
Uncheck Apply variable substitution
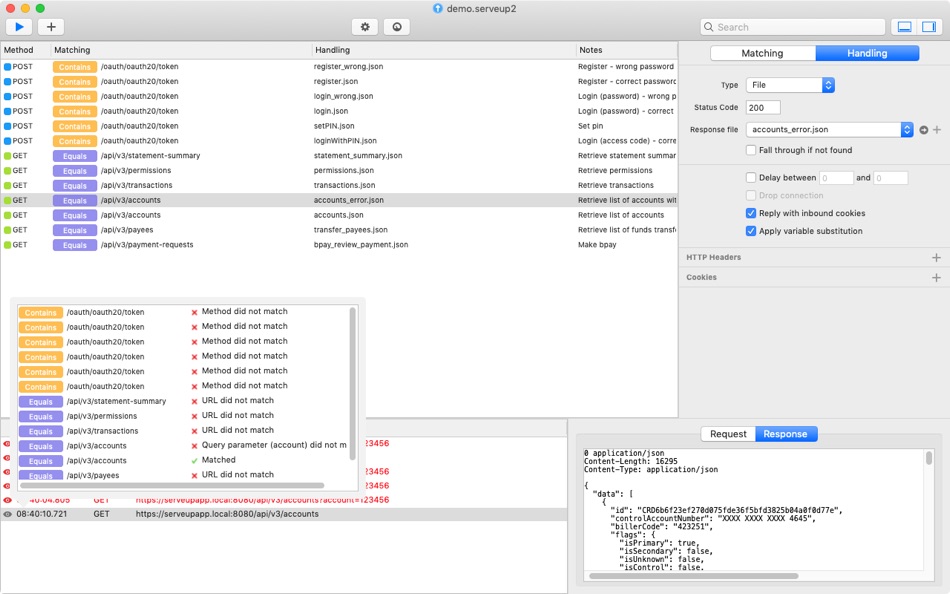pyautogui.click(x=751, y=231)
